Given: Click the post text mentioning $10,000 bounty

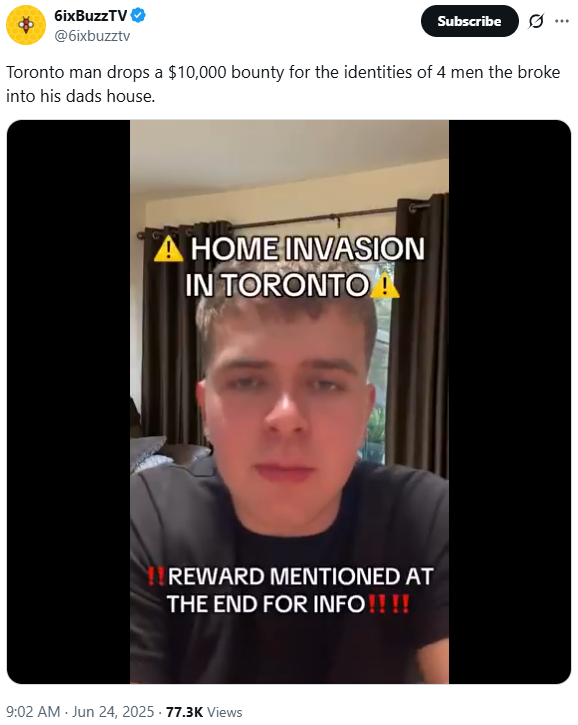Looking at the screenshot, I should (x=283, y=84).
